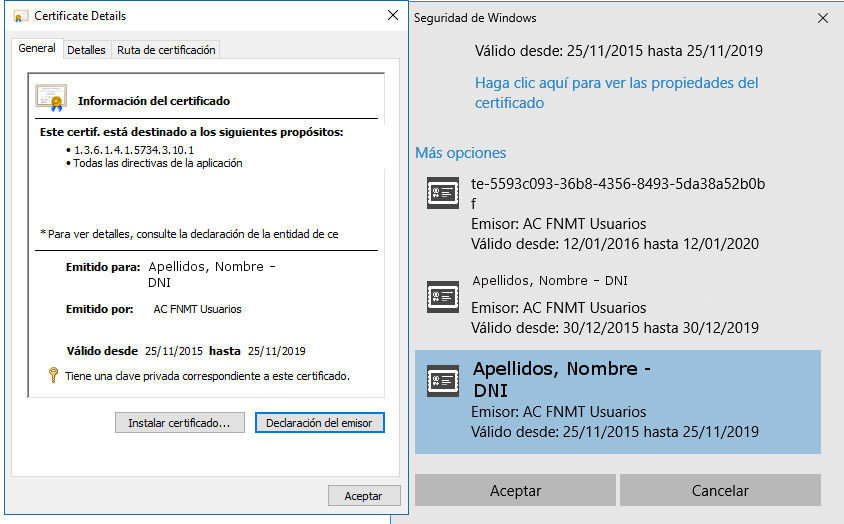The width and height of the screenshot is (844, 524).
Task: Click icon of highlighted certificate valid until 25/11/2019
Action: coord(443,381)
